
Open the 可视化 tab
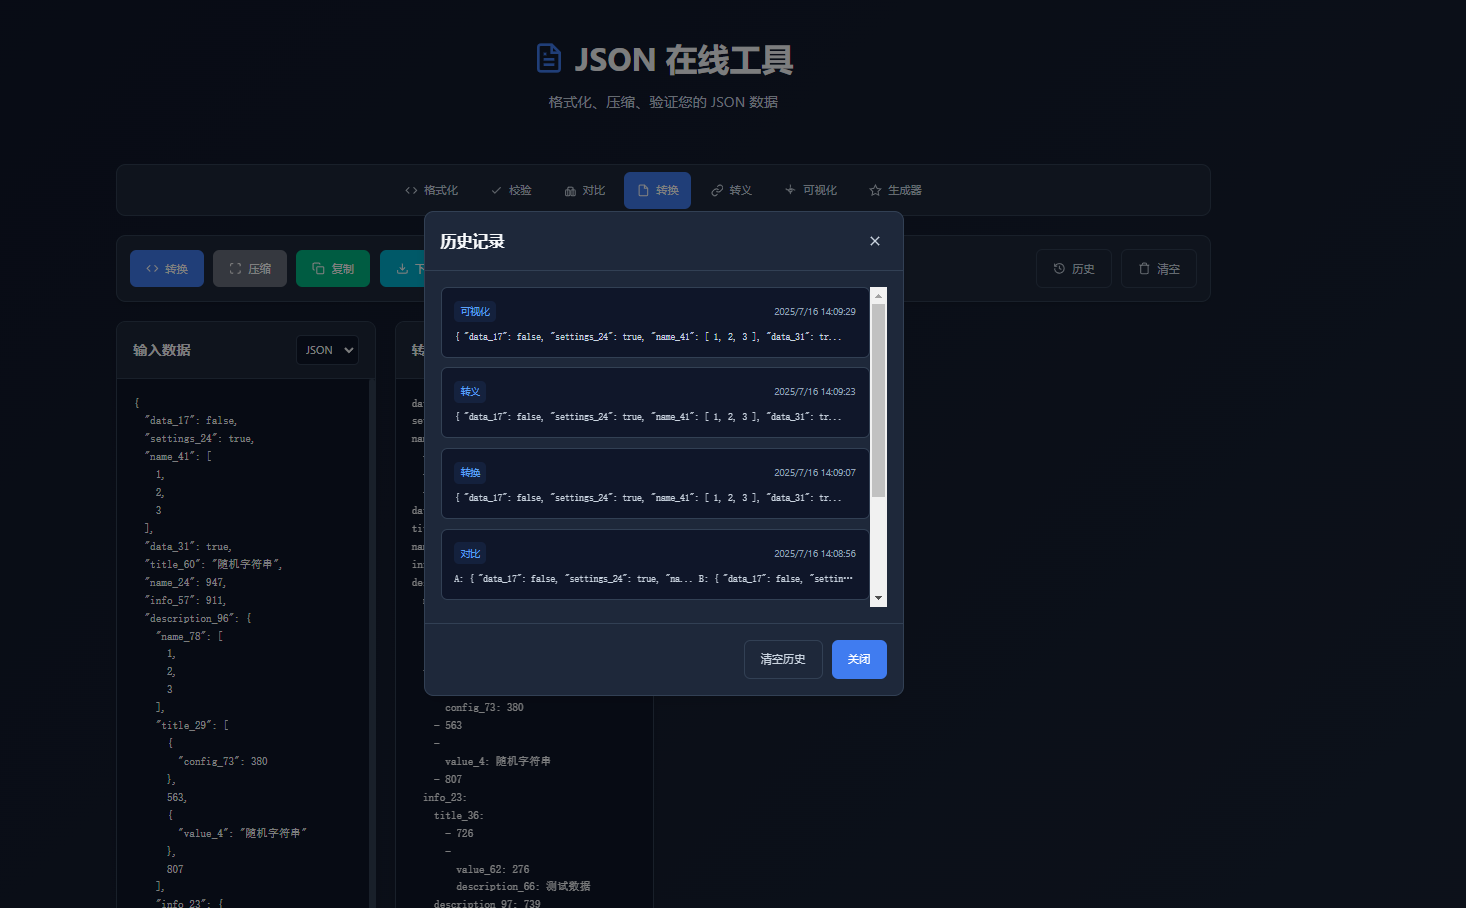click(x=811, y=190)
